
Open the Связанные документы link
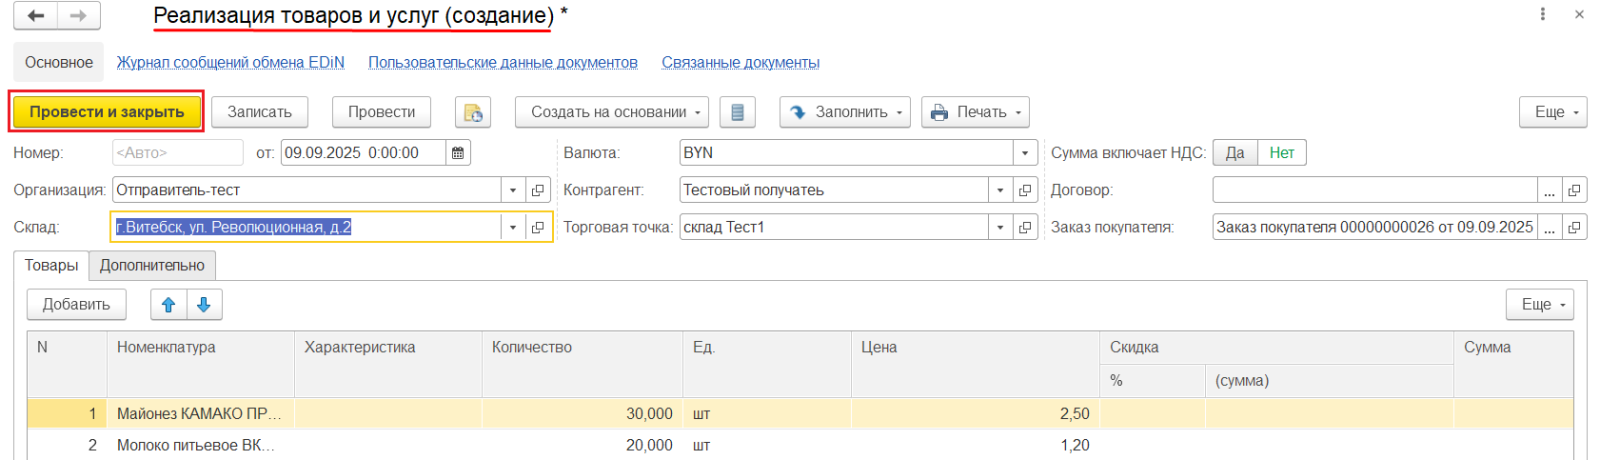pyautogui.click(x=740, y=62)
